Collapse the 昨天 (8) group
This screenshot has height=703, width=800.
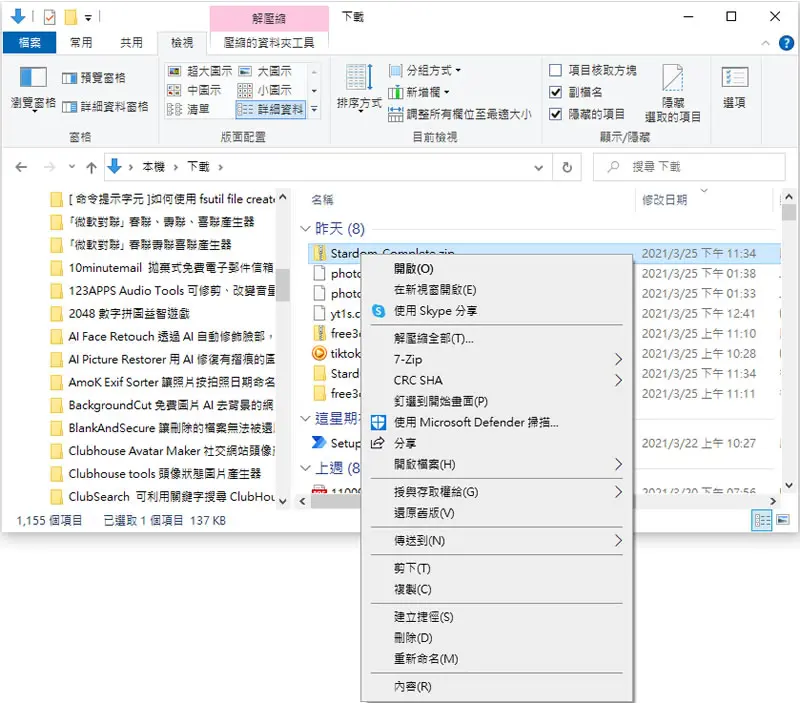tap(305, 229)
